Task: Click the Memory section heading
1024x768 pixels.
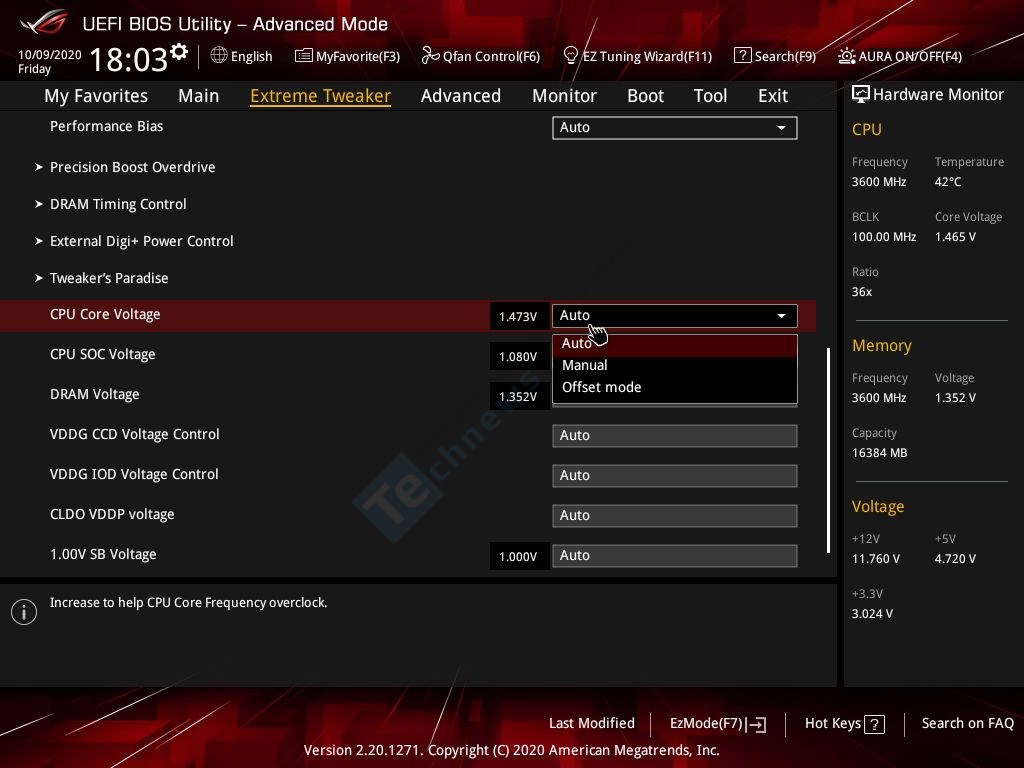Action: point(882,345)
